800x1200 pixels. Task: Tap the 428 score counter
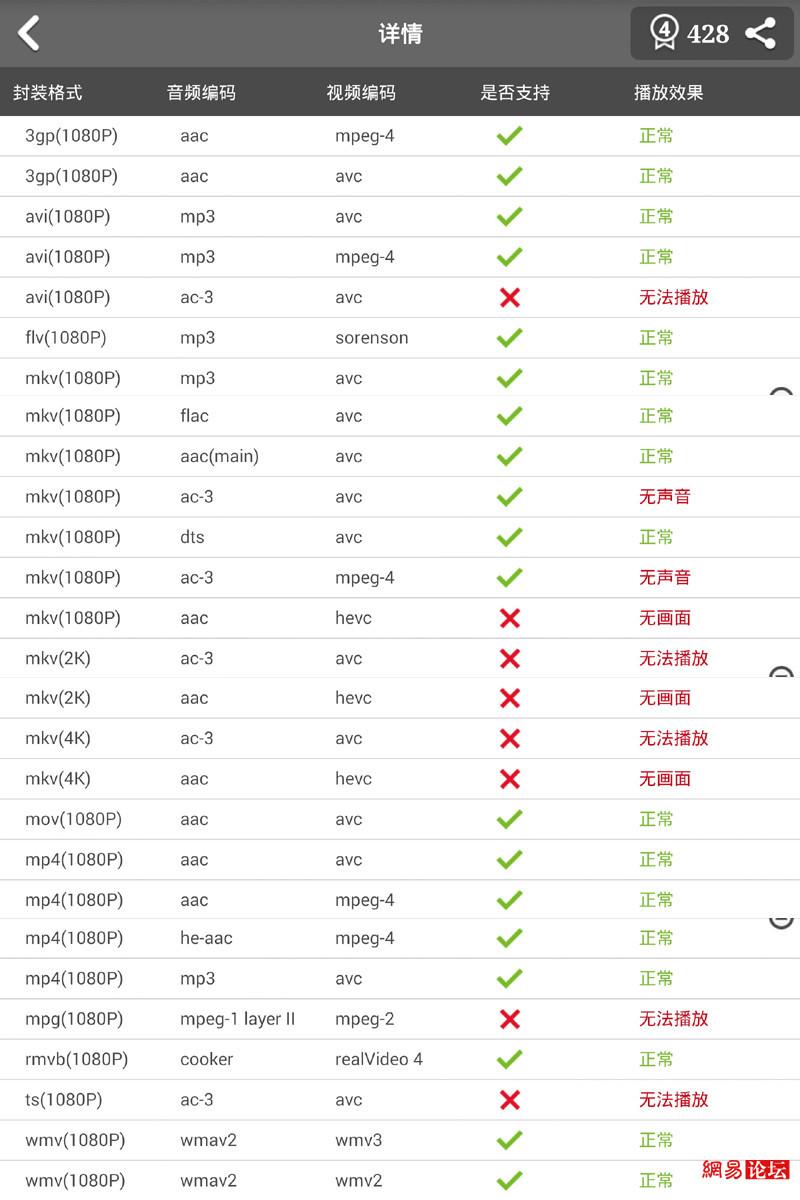(708, 34)
